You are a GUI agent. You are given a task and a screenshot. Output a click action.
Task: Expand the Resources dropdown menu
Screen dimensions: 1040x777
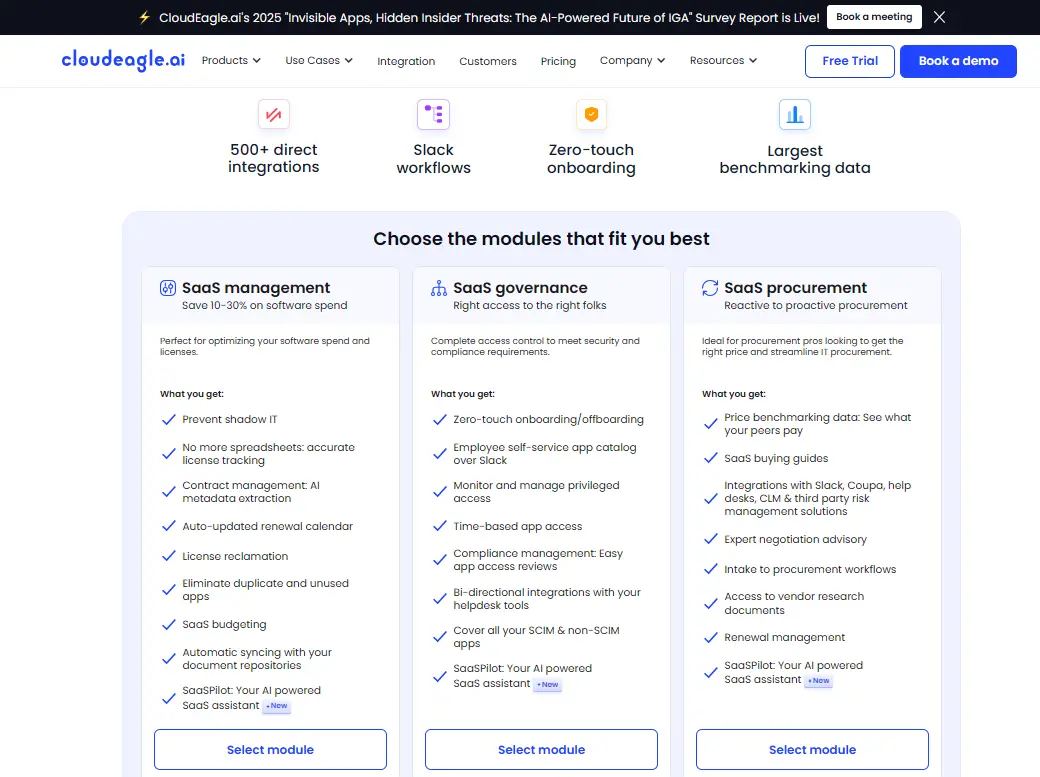723,61
